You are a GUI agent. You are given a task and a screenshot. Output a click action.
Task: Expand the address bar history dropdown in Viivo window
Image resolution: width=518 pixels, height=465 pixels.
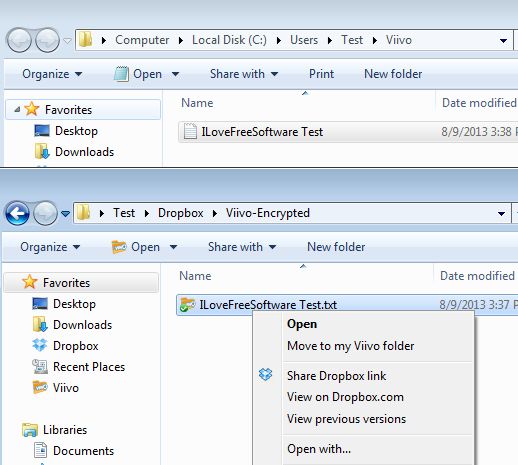[503, 40]
